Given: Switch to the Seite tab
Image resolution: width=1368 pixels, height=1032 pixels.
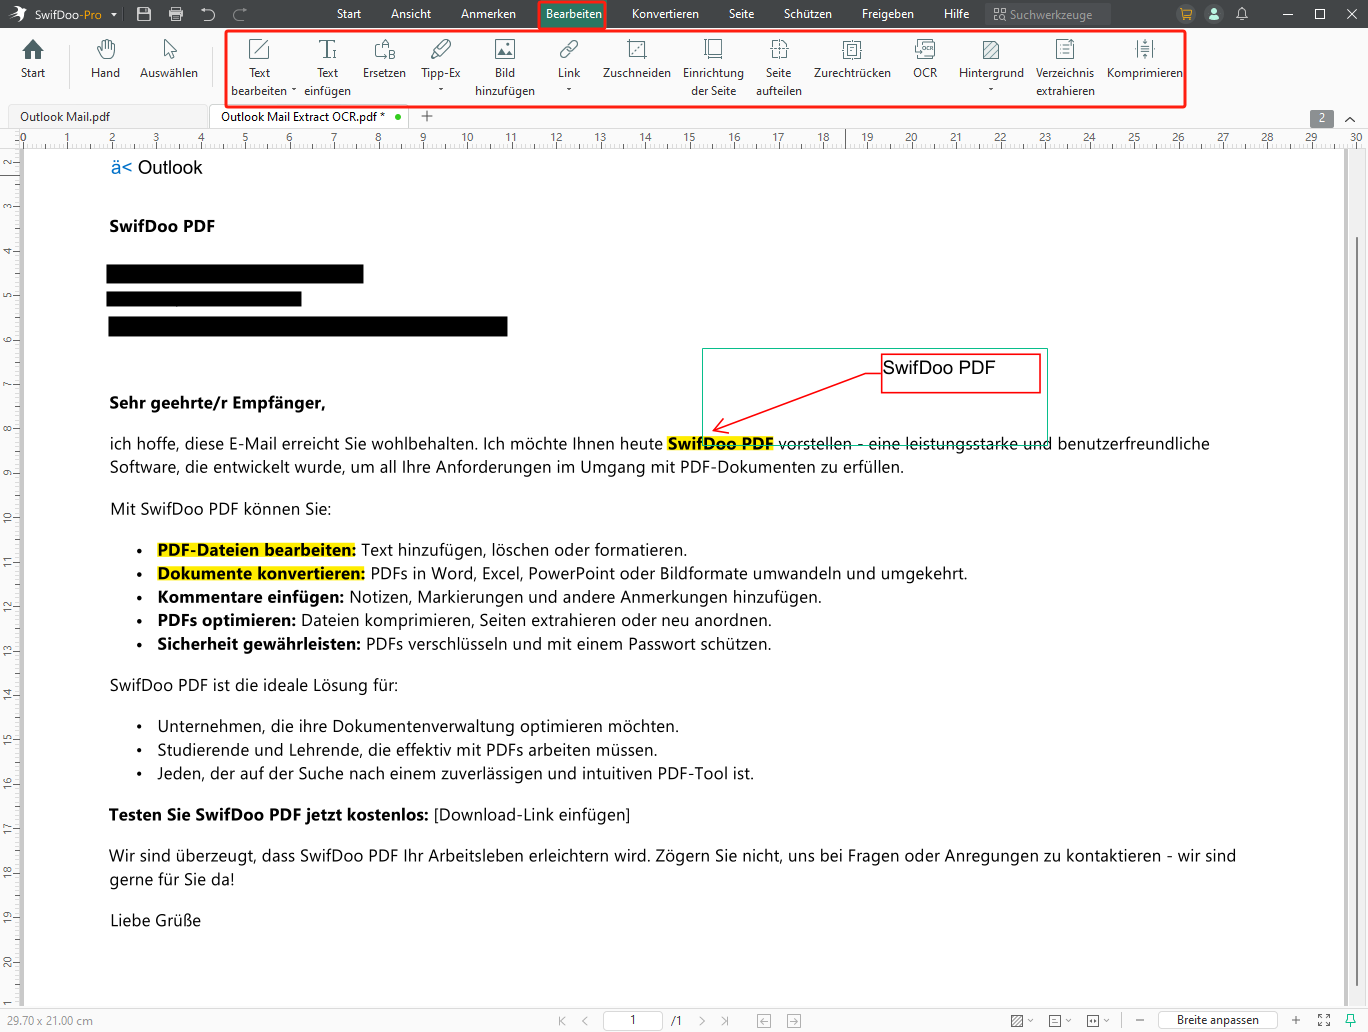Looking at the screenshot, I should (x=741, y=14).
